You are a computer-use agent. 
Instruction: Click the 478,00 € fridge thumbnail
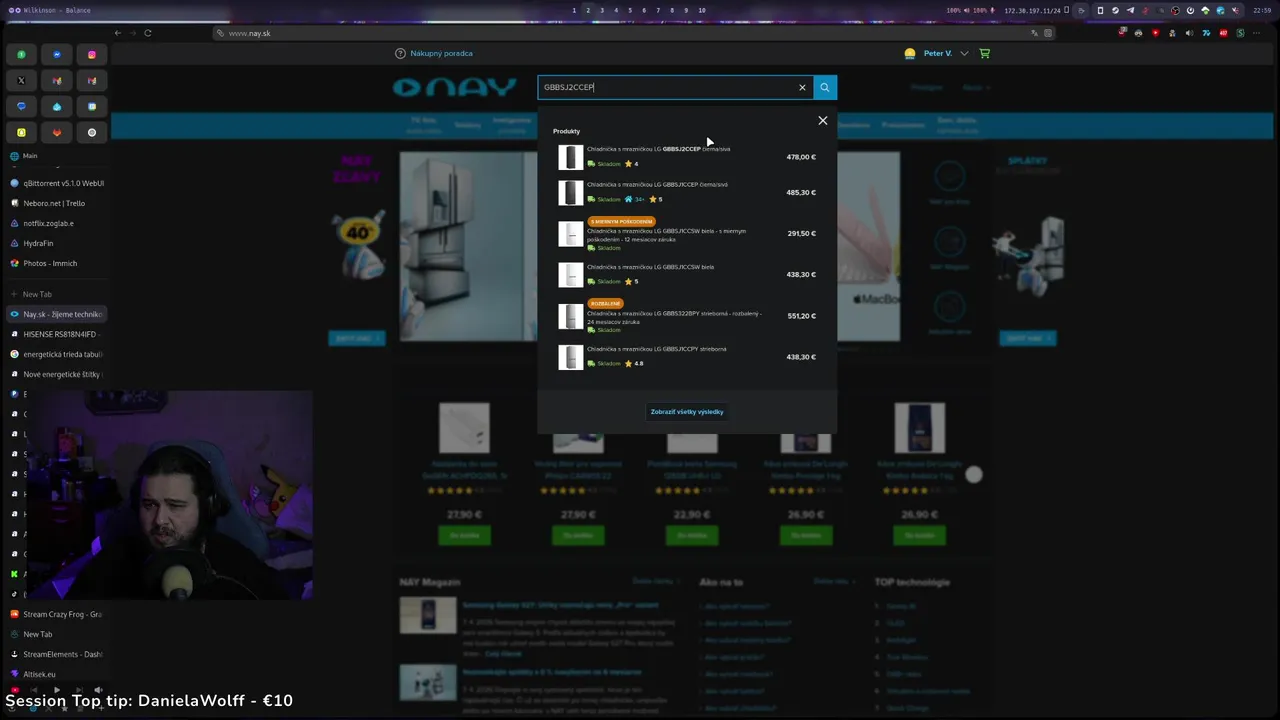[x=570, y=157]
